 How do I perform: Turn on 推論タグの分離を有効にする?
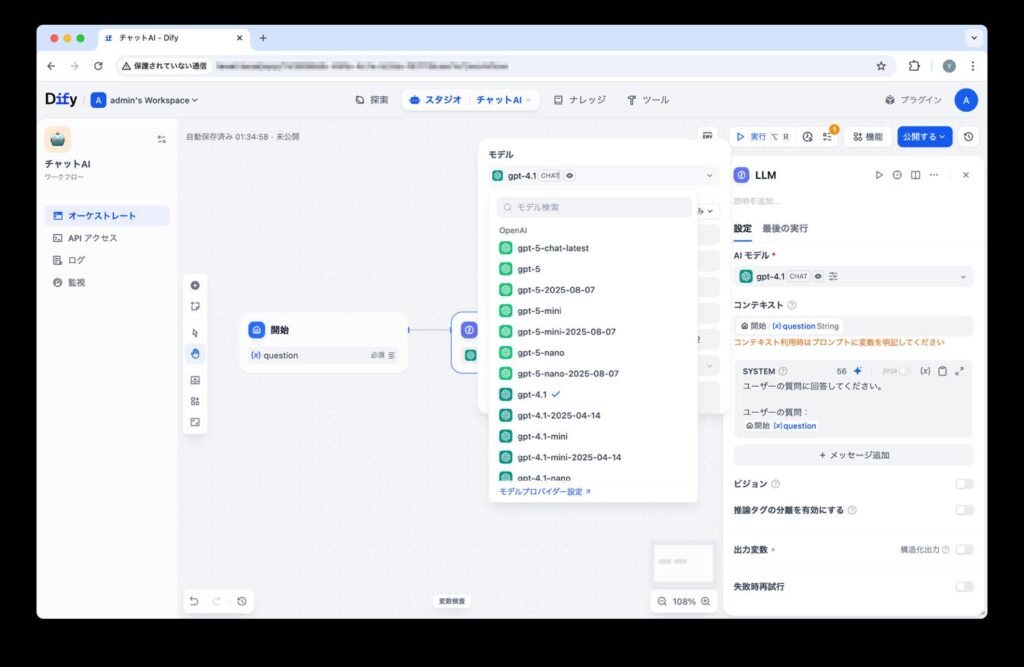coord(963,510)
